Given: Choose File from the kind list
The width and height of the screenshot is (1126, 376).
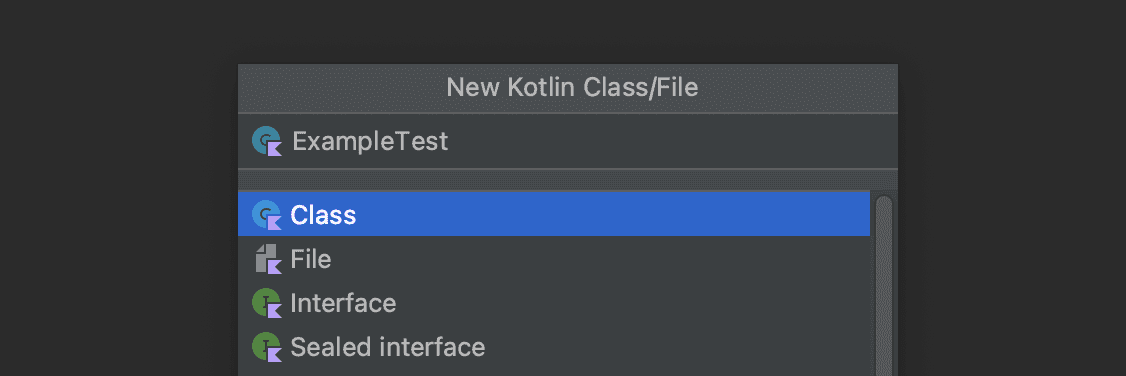Looking at the screenshot, I should pyautogui.click(x=311, y=259).
